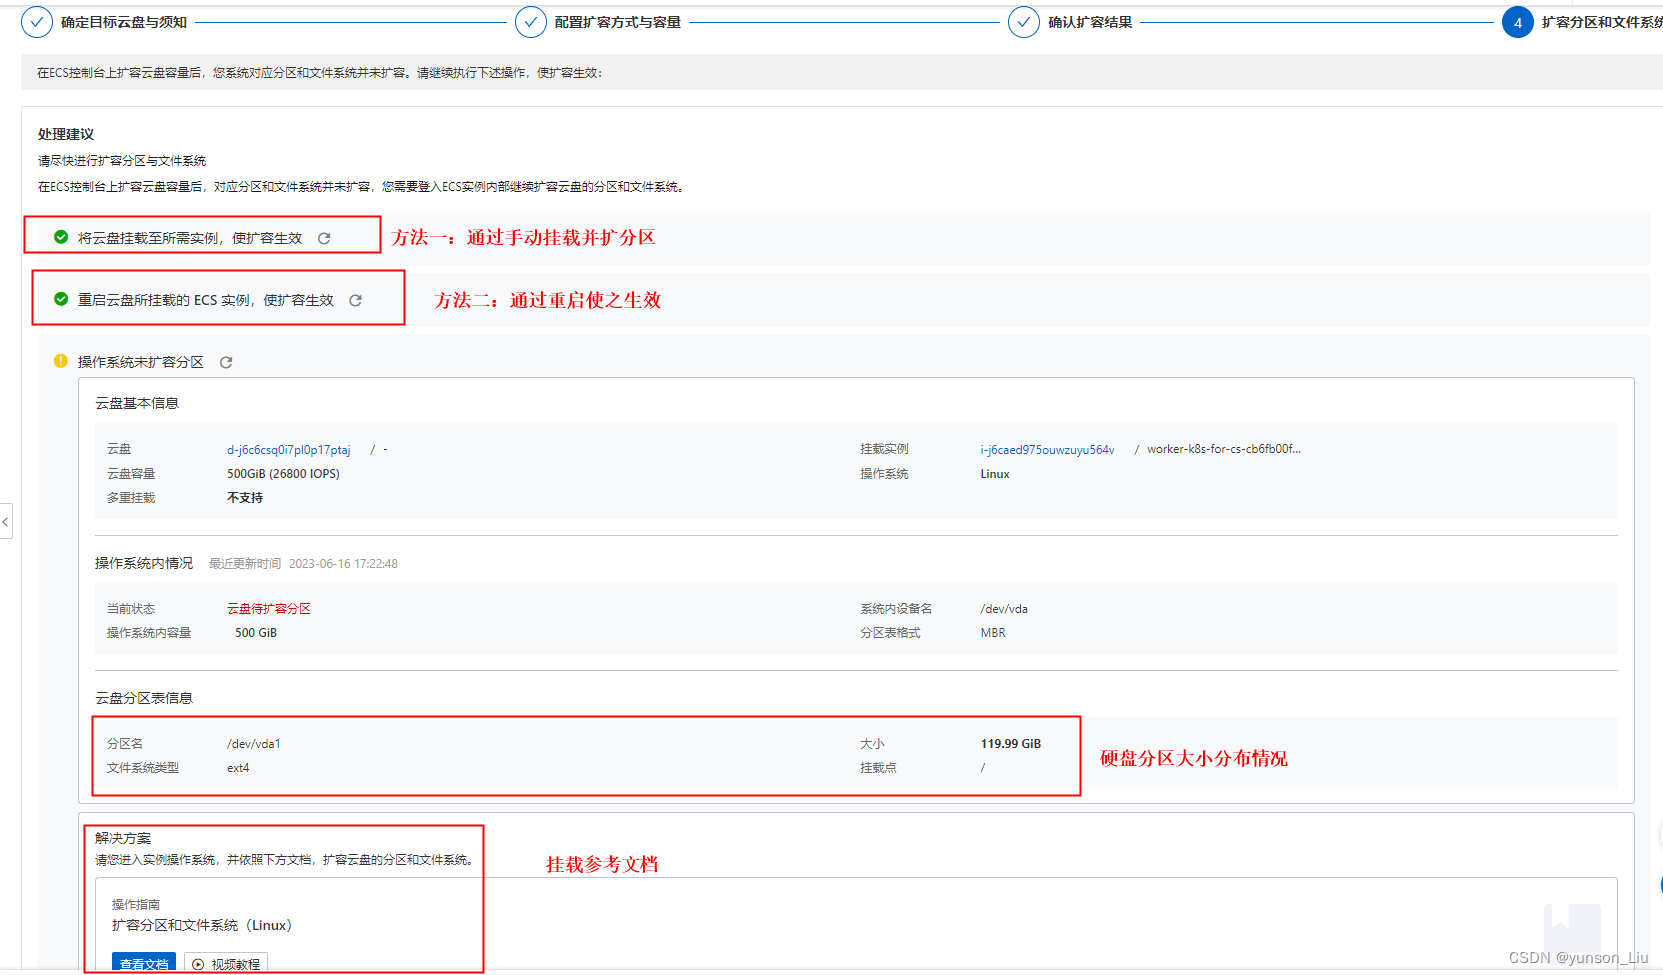Click the 查看文档 button
This screenshot has height=975, width=1663.
click(144, 963)
